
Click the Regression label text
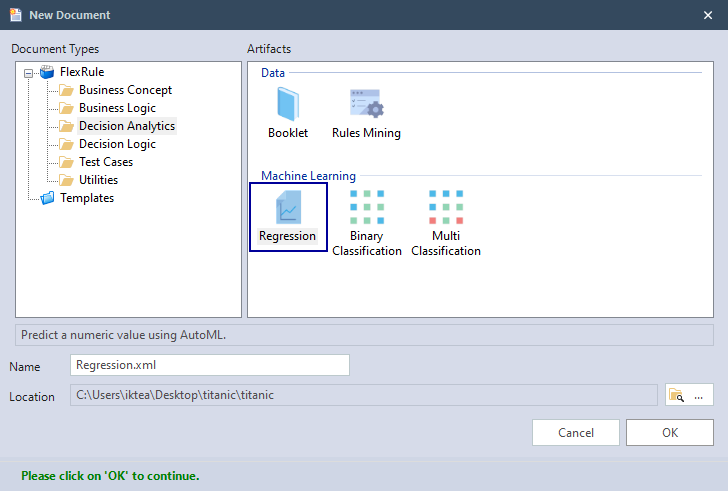tap(287, 236)
